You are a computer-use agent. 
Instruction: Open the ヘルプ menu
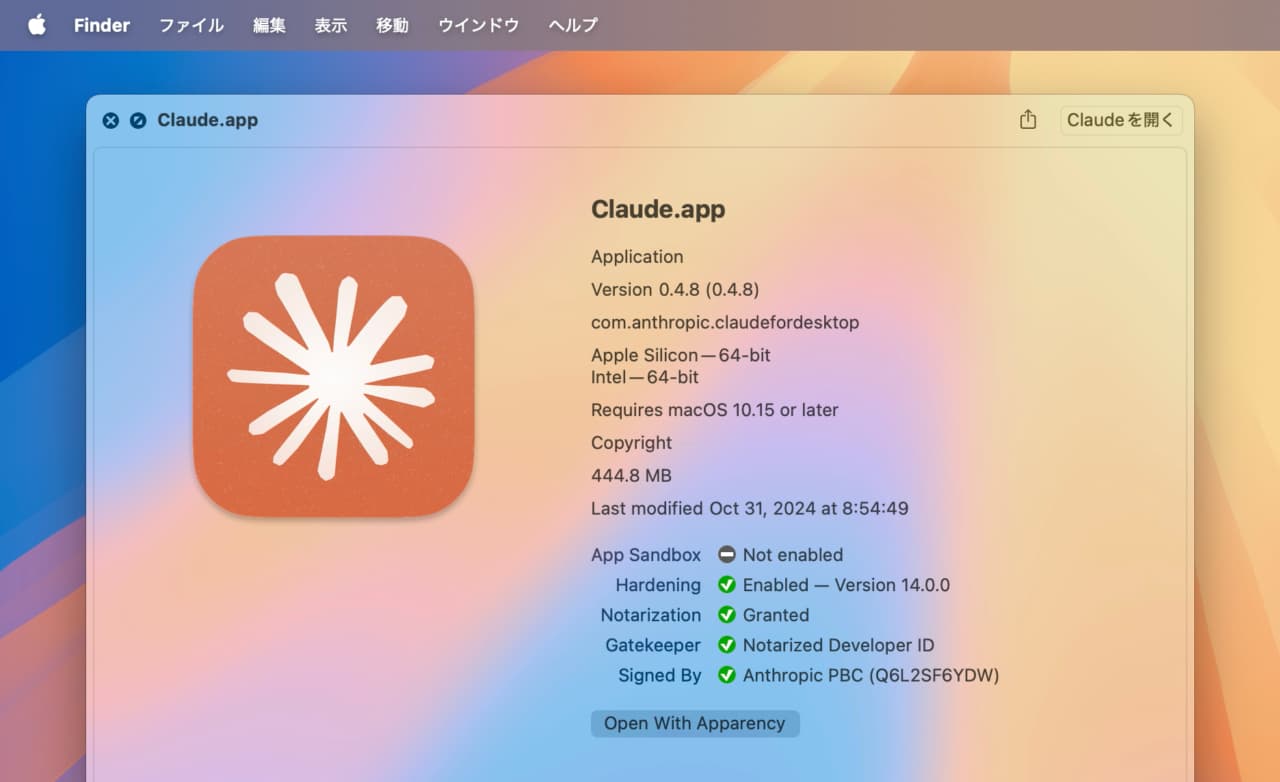571,25
